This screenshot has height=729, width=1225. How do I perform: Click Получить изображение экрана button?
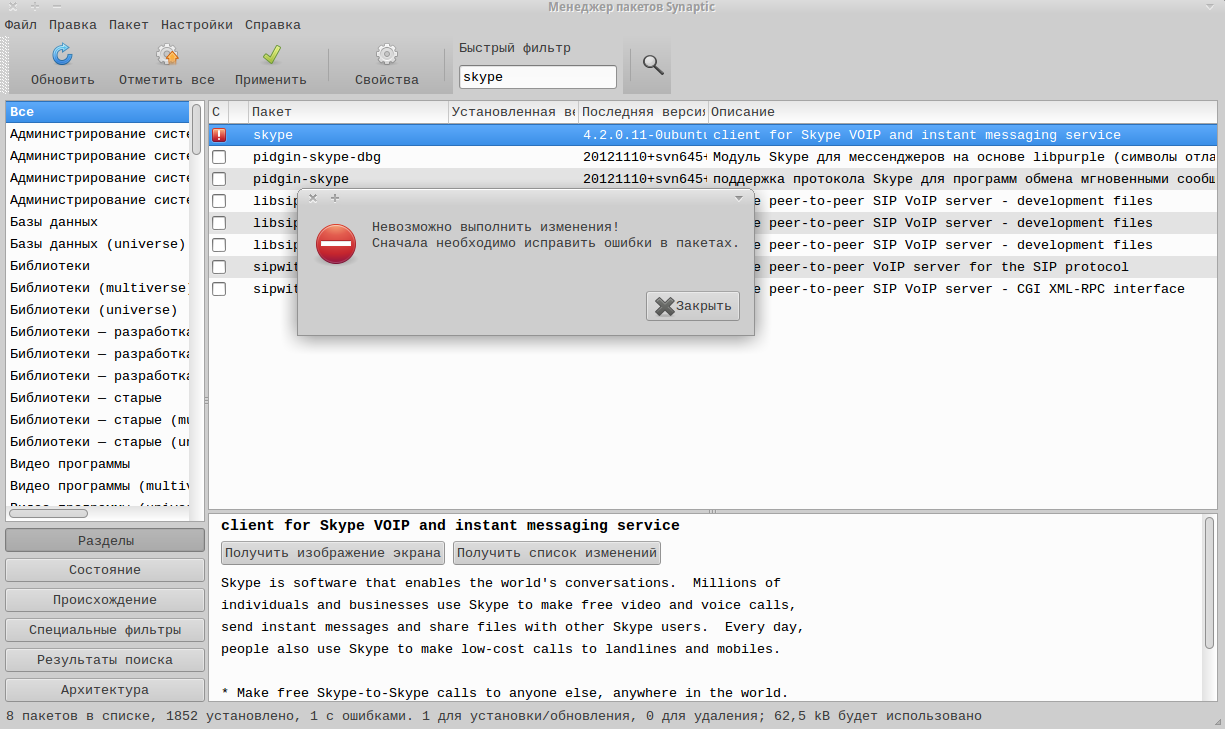[x=333, y=552]
